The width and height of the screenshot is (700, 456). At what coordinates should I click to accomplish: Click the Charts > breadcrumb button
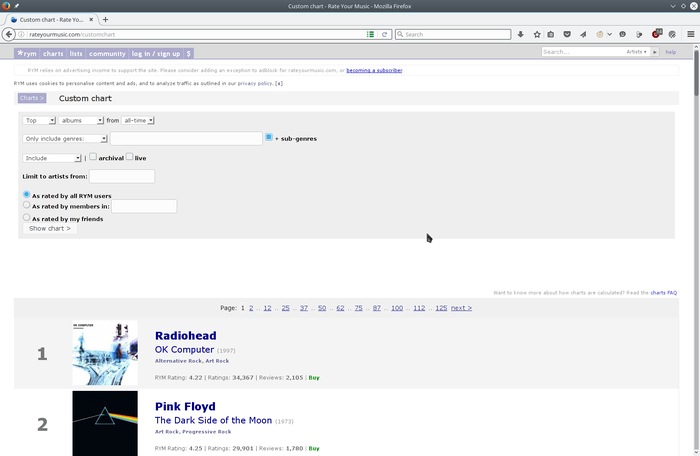tap(32, 98)
